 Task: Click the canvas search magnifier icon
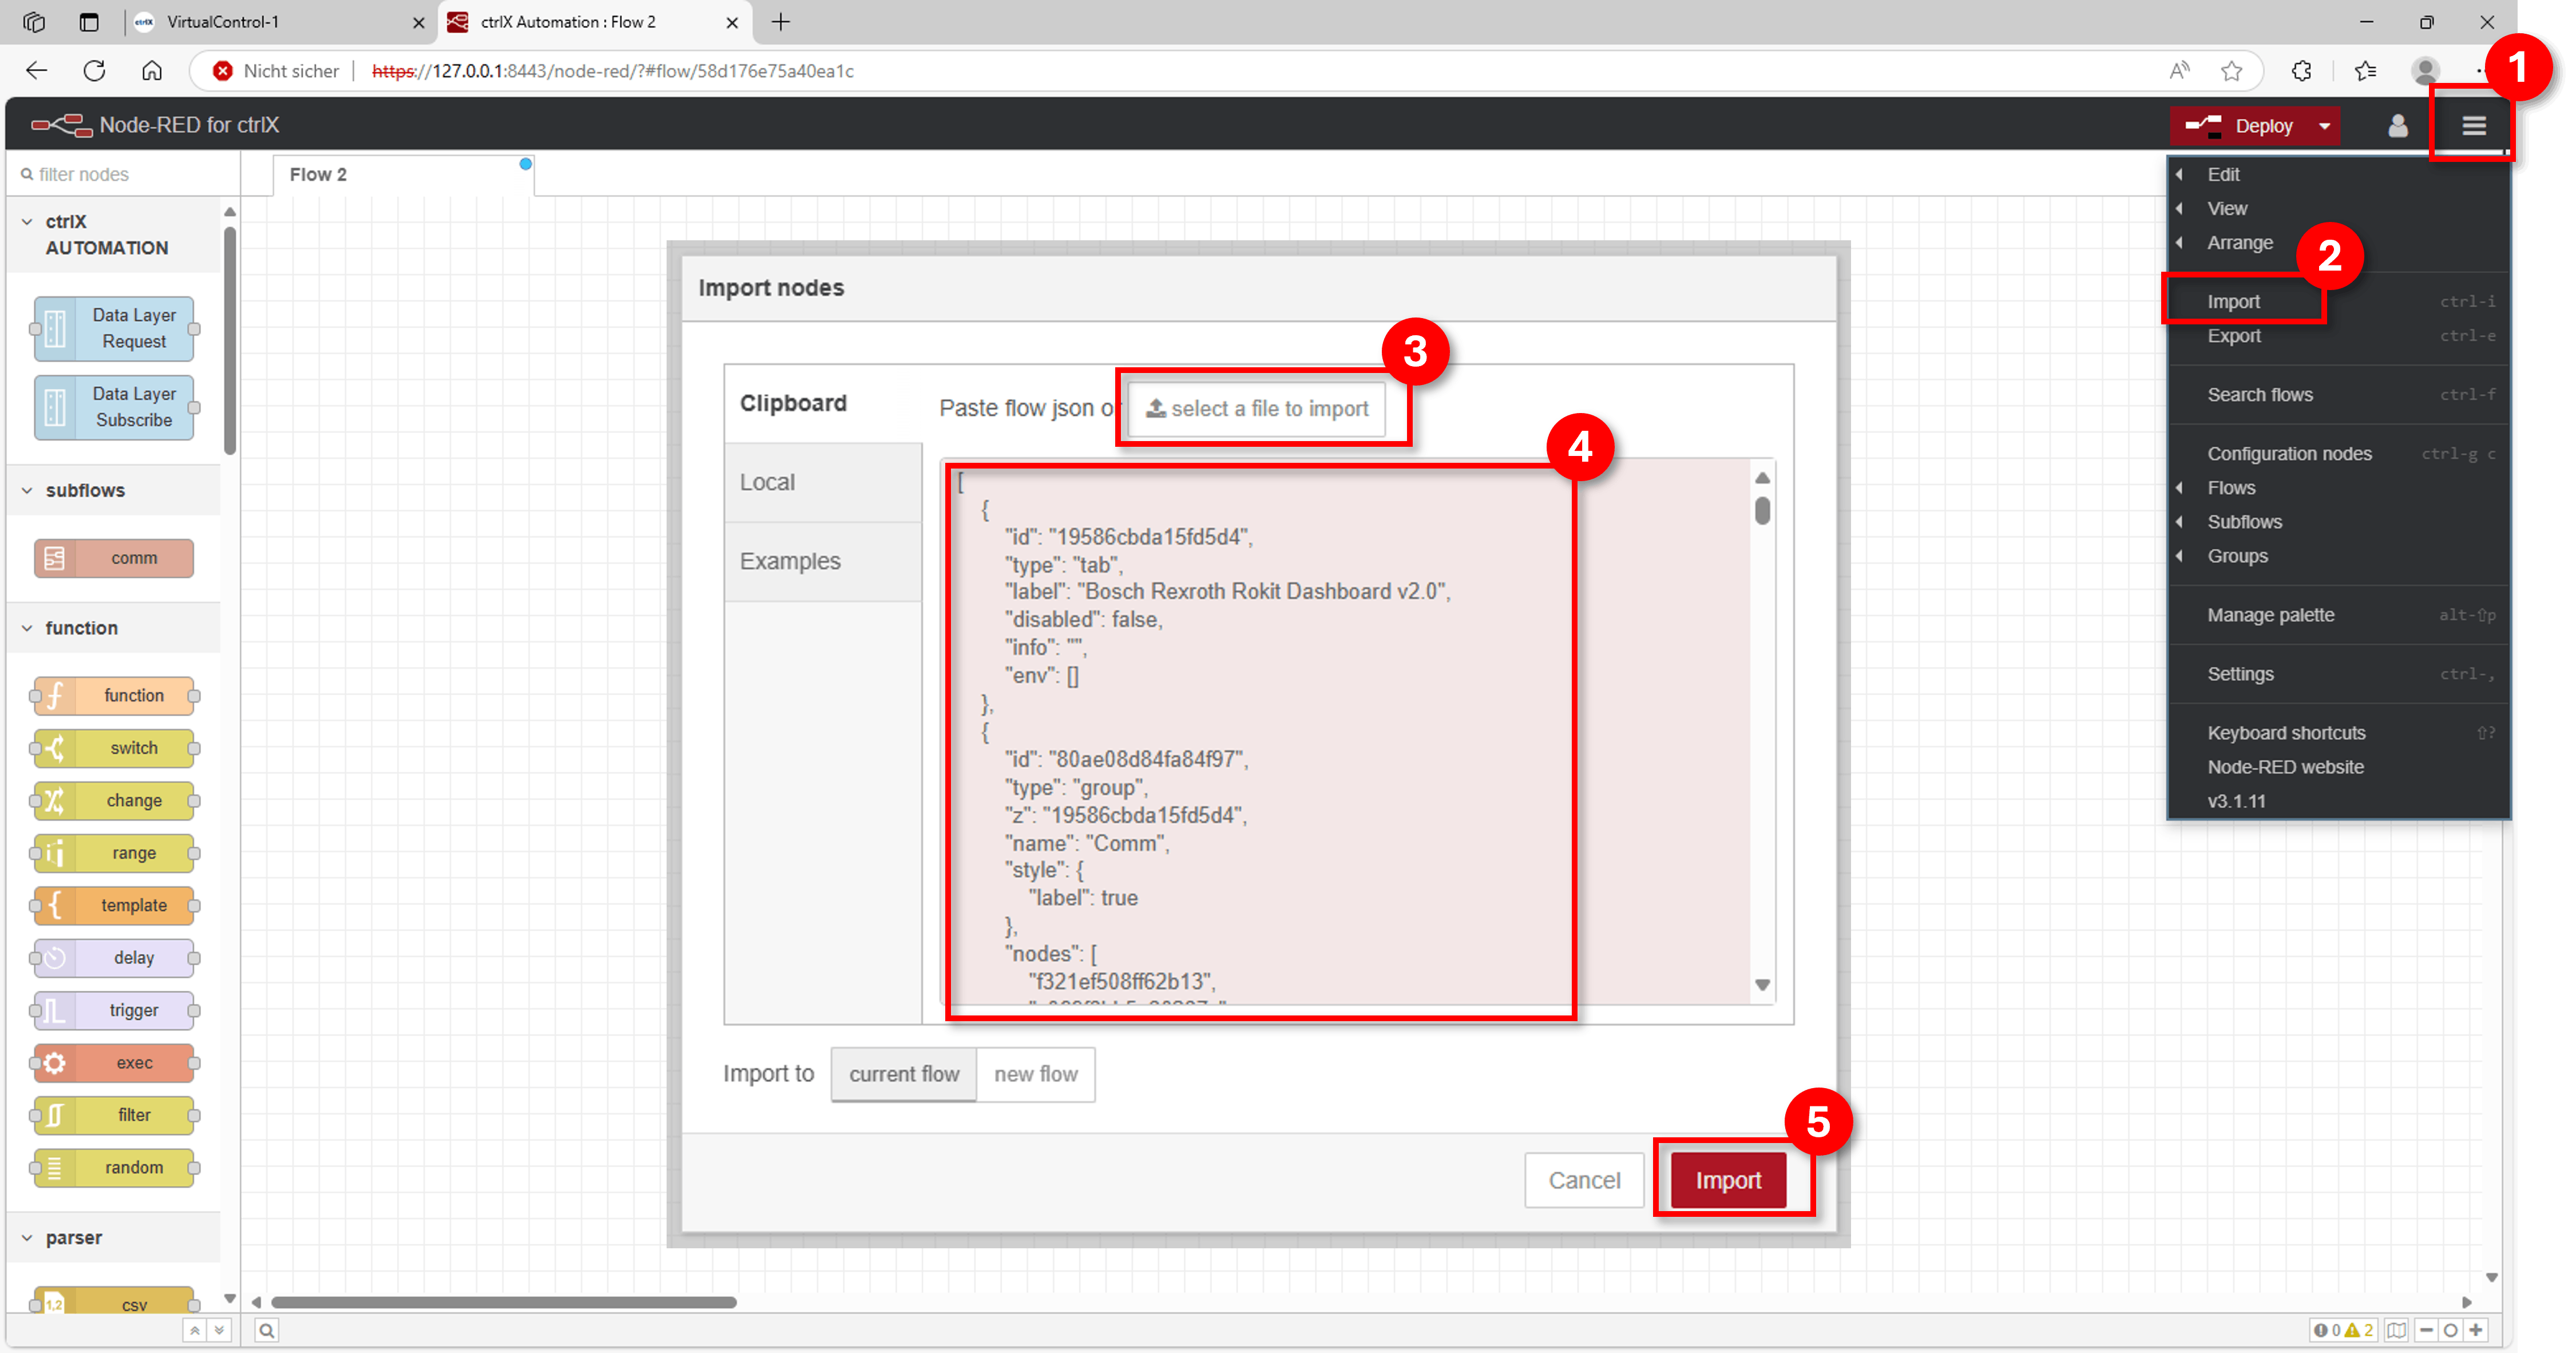coord(266,1330)
